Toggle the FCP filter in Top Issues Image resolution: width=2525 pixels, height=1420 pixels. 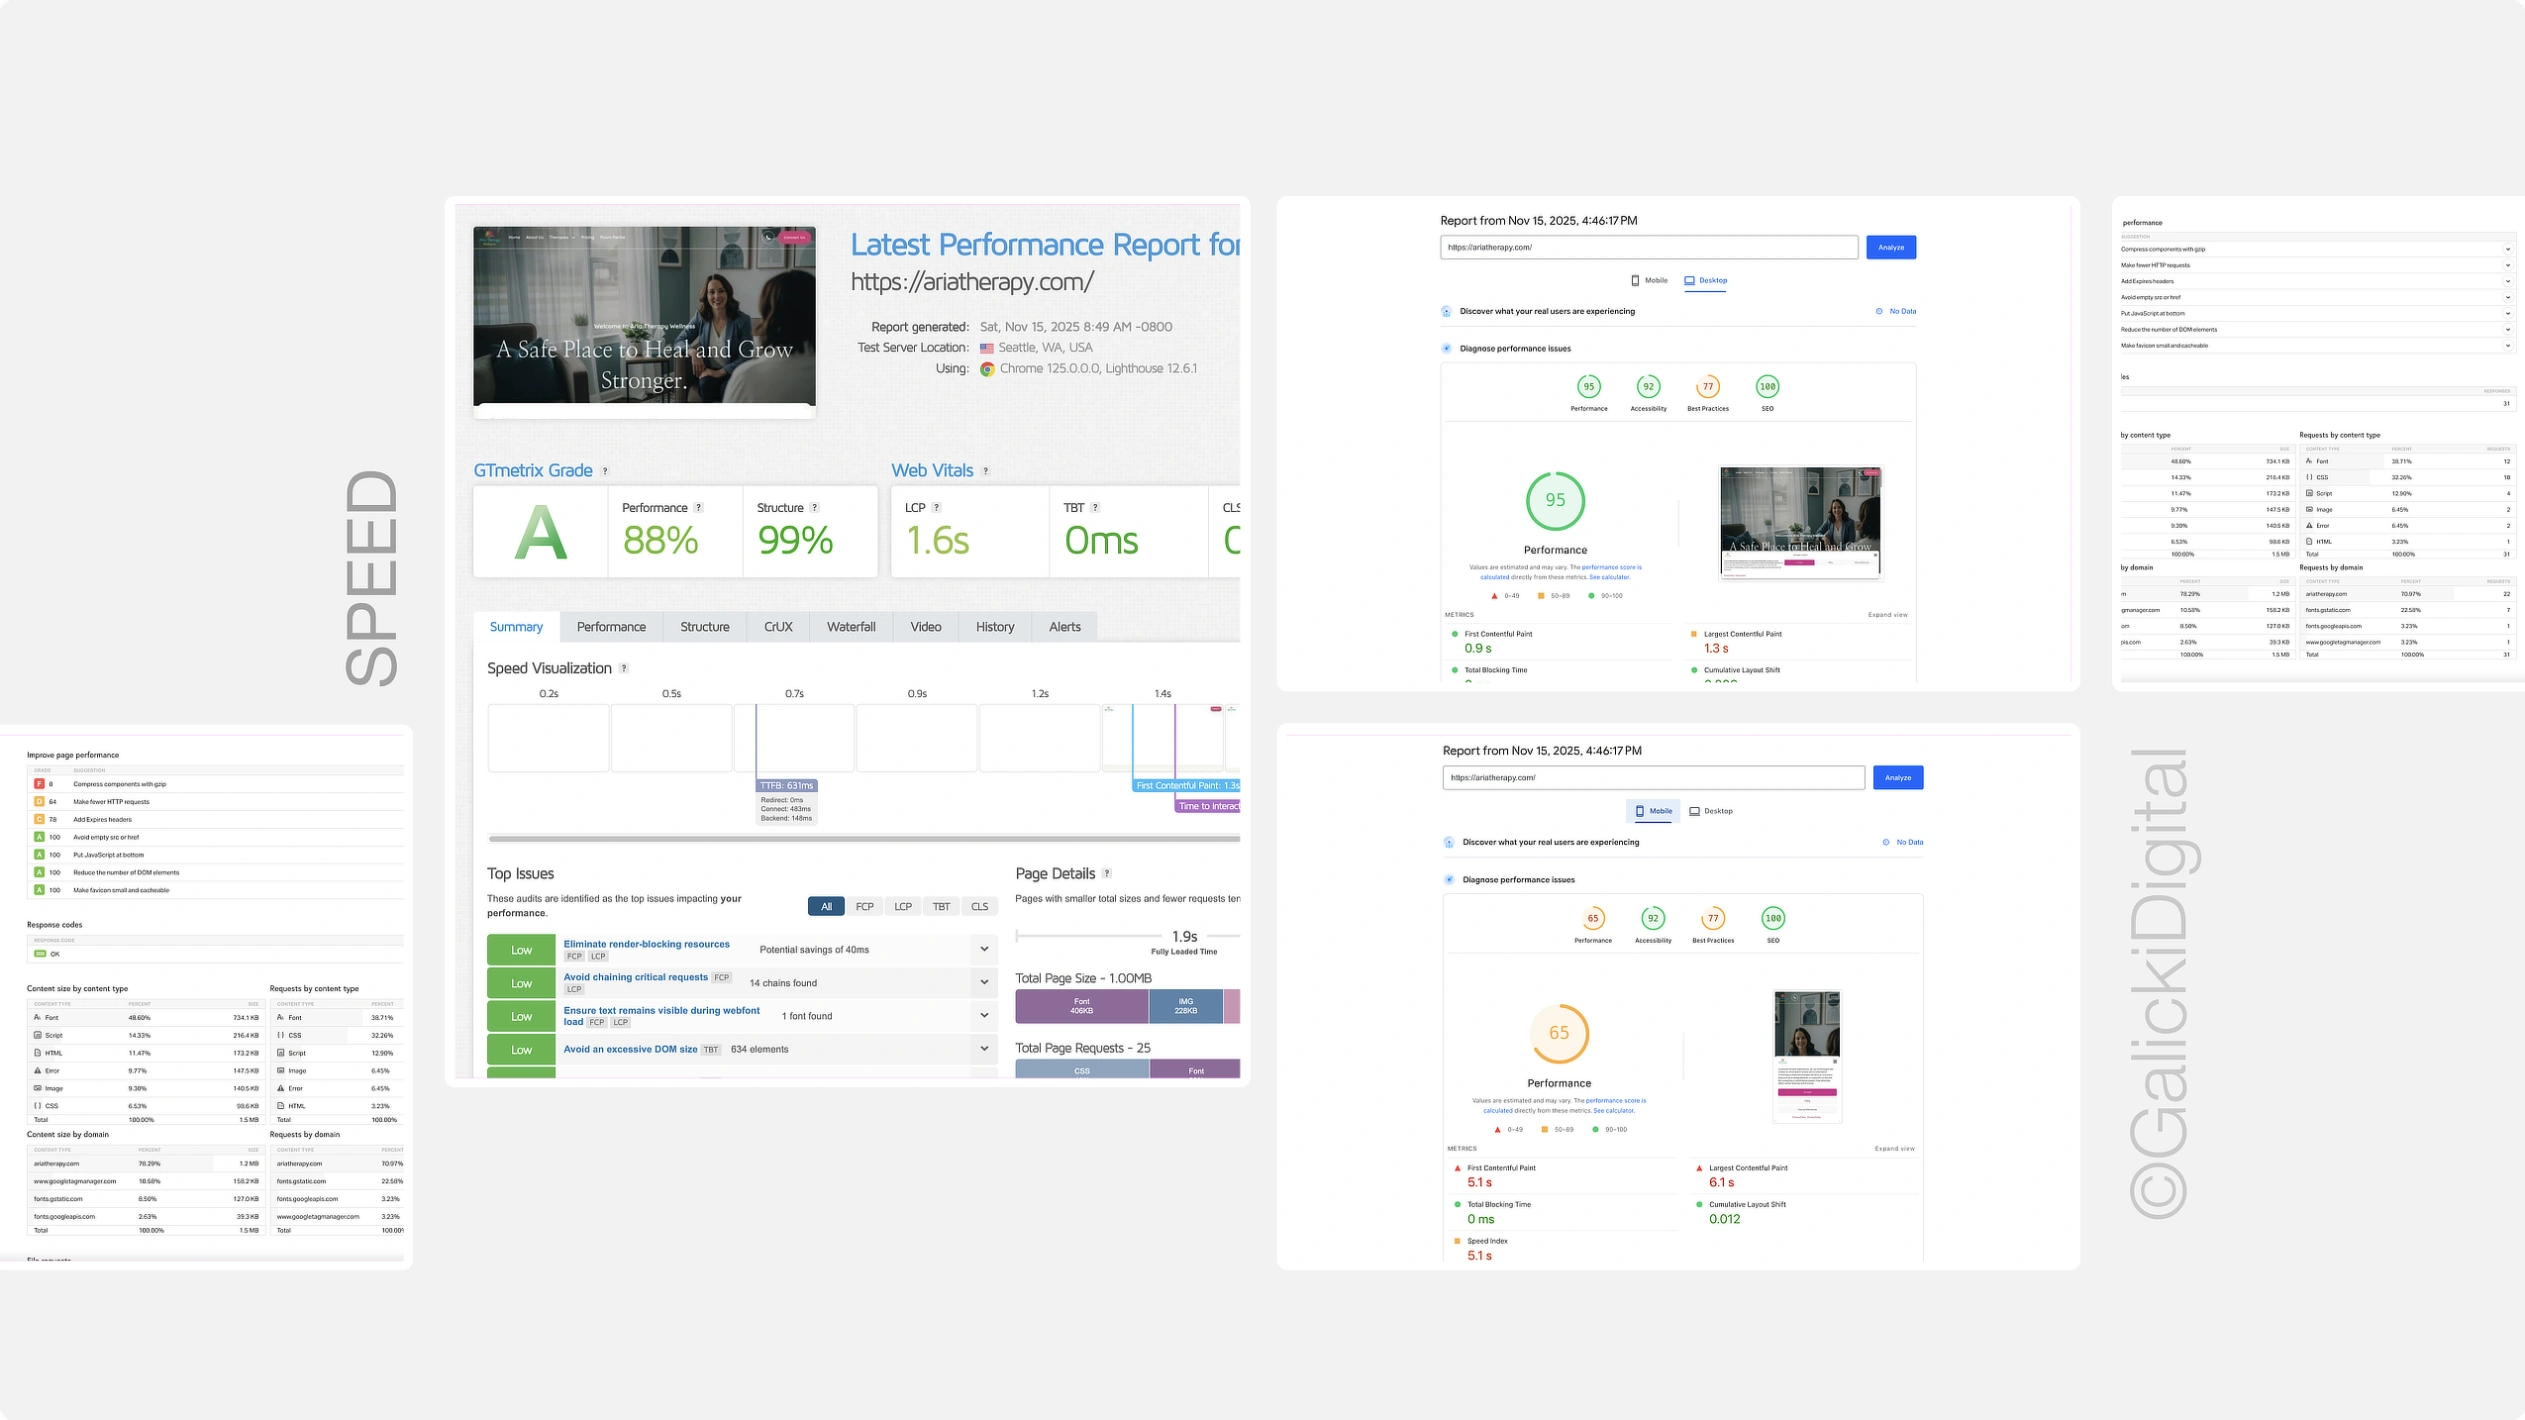pyautogui.click(x=864, y=906)
